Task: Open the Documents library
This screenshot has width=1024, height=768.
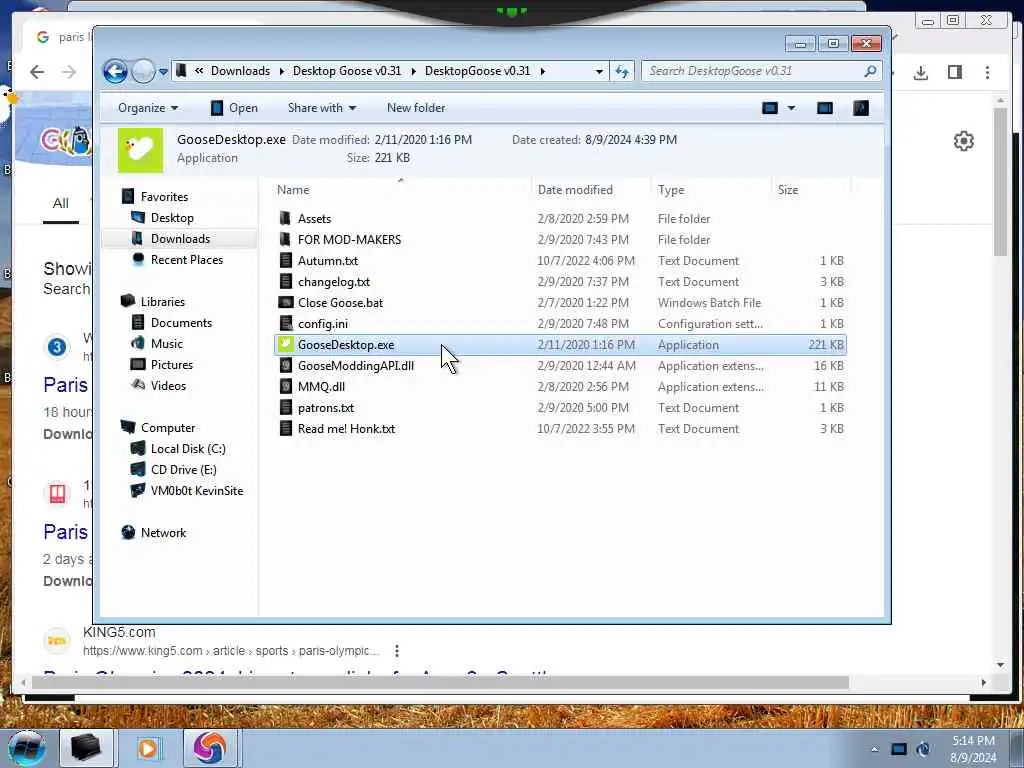Action: 181,323
